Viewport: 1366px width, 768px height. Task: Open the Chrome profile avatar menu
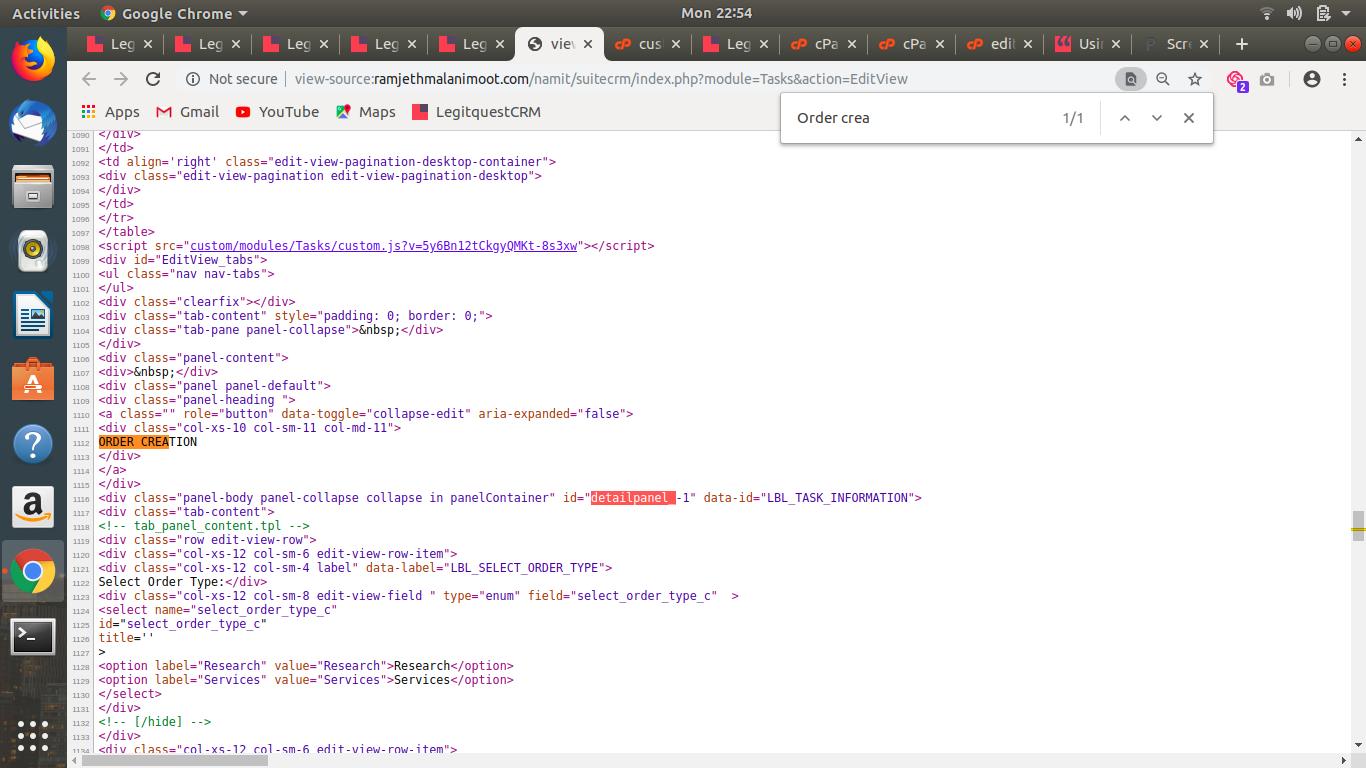pos(1312,79)
